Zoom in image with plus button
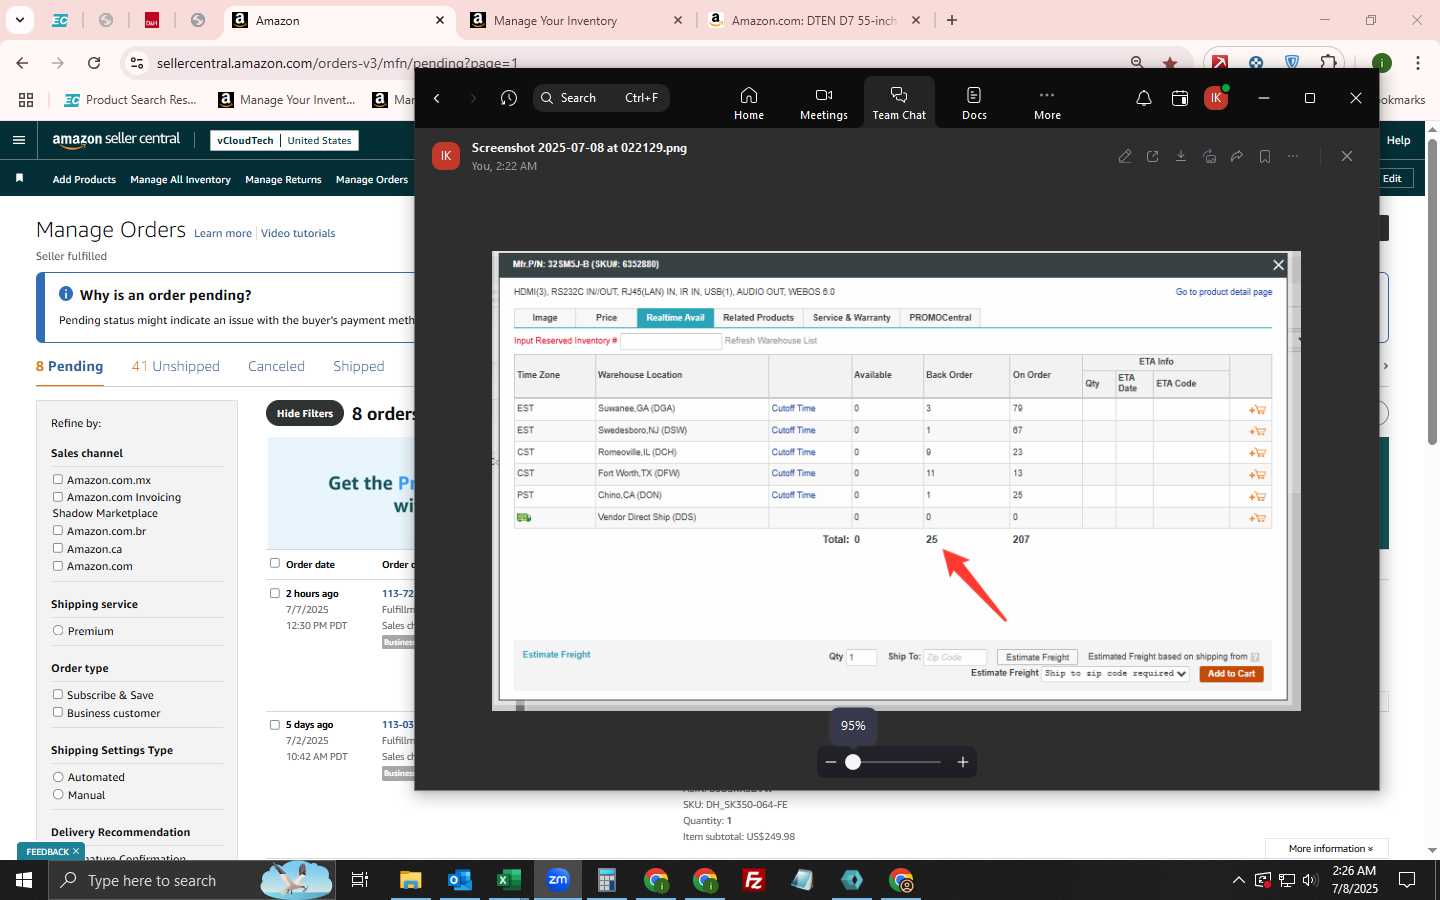This screenshot has height=900, width=1440. pyautogui.click(x=963, y=762)
